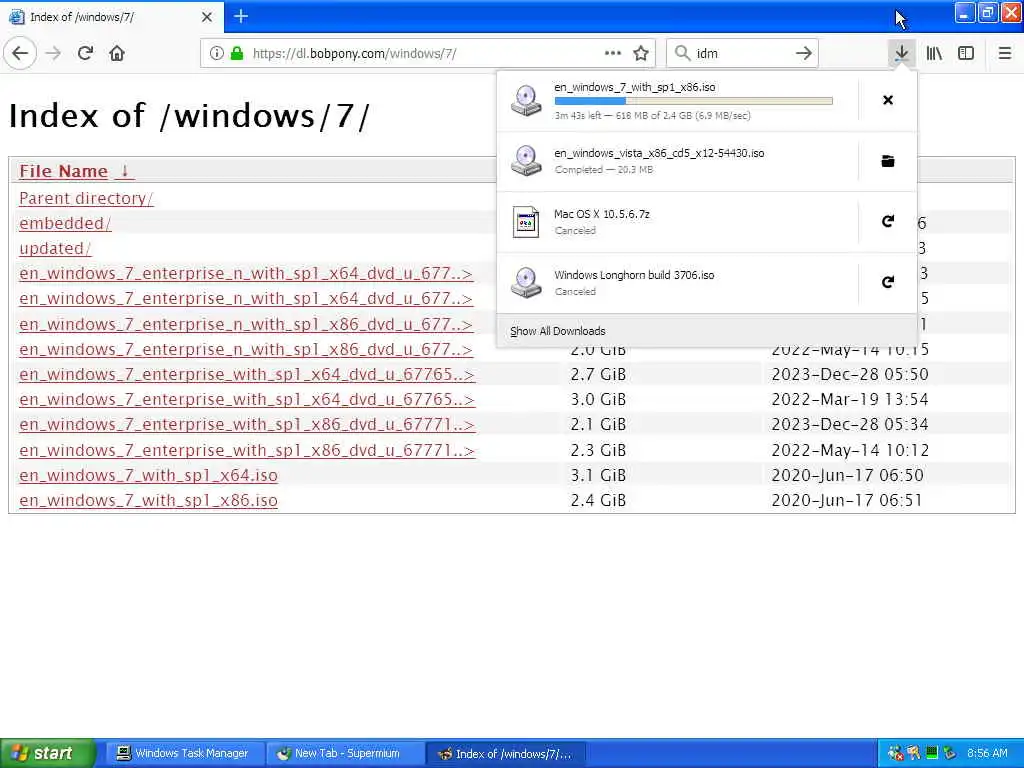Click the address bar URL
This screenshot has height=768, width=1024.
pos(355,54)
